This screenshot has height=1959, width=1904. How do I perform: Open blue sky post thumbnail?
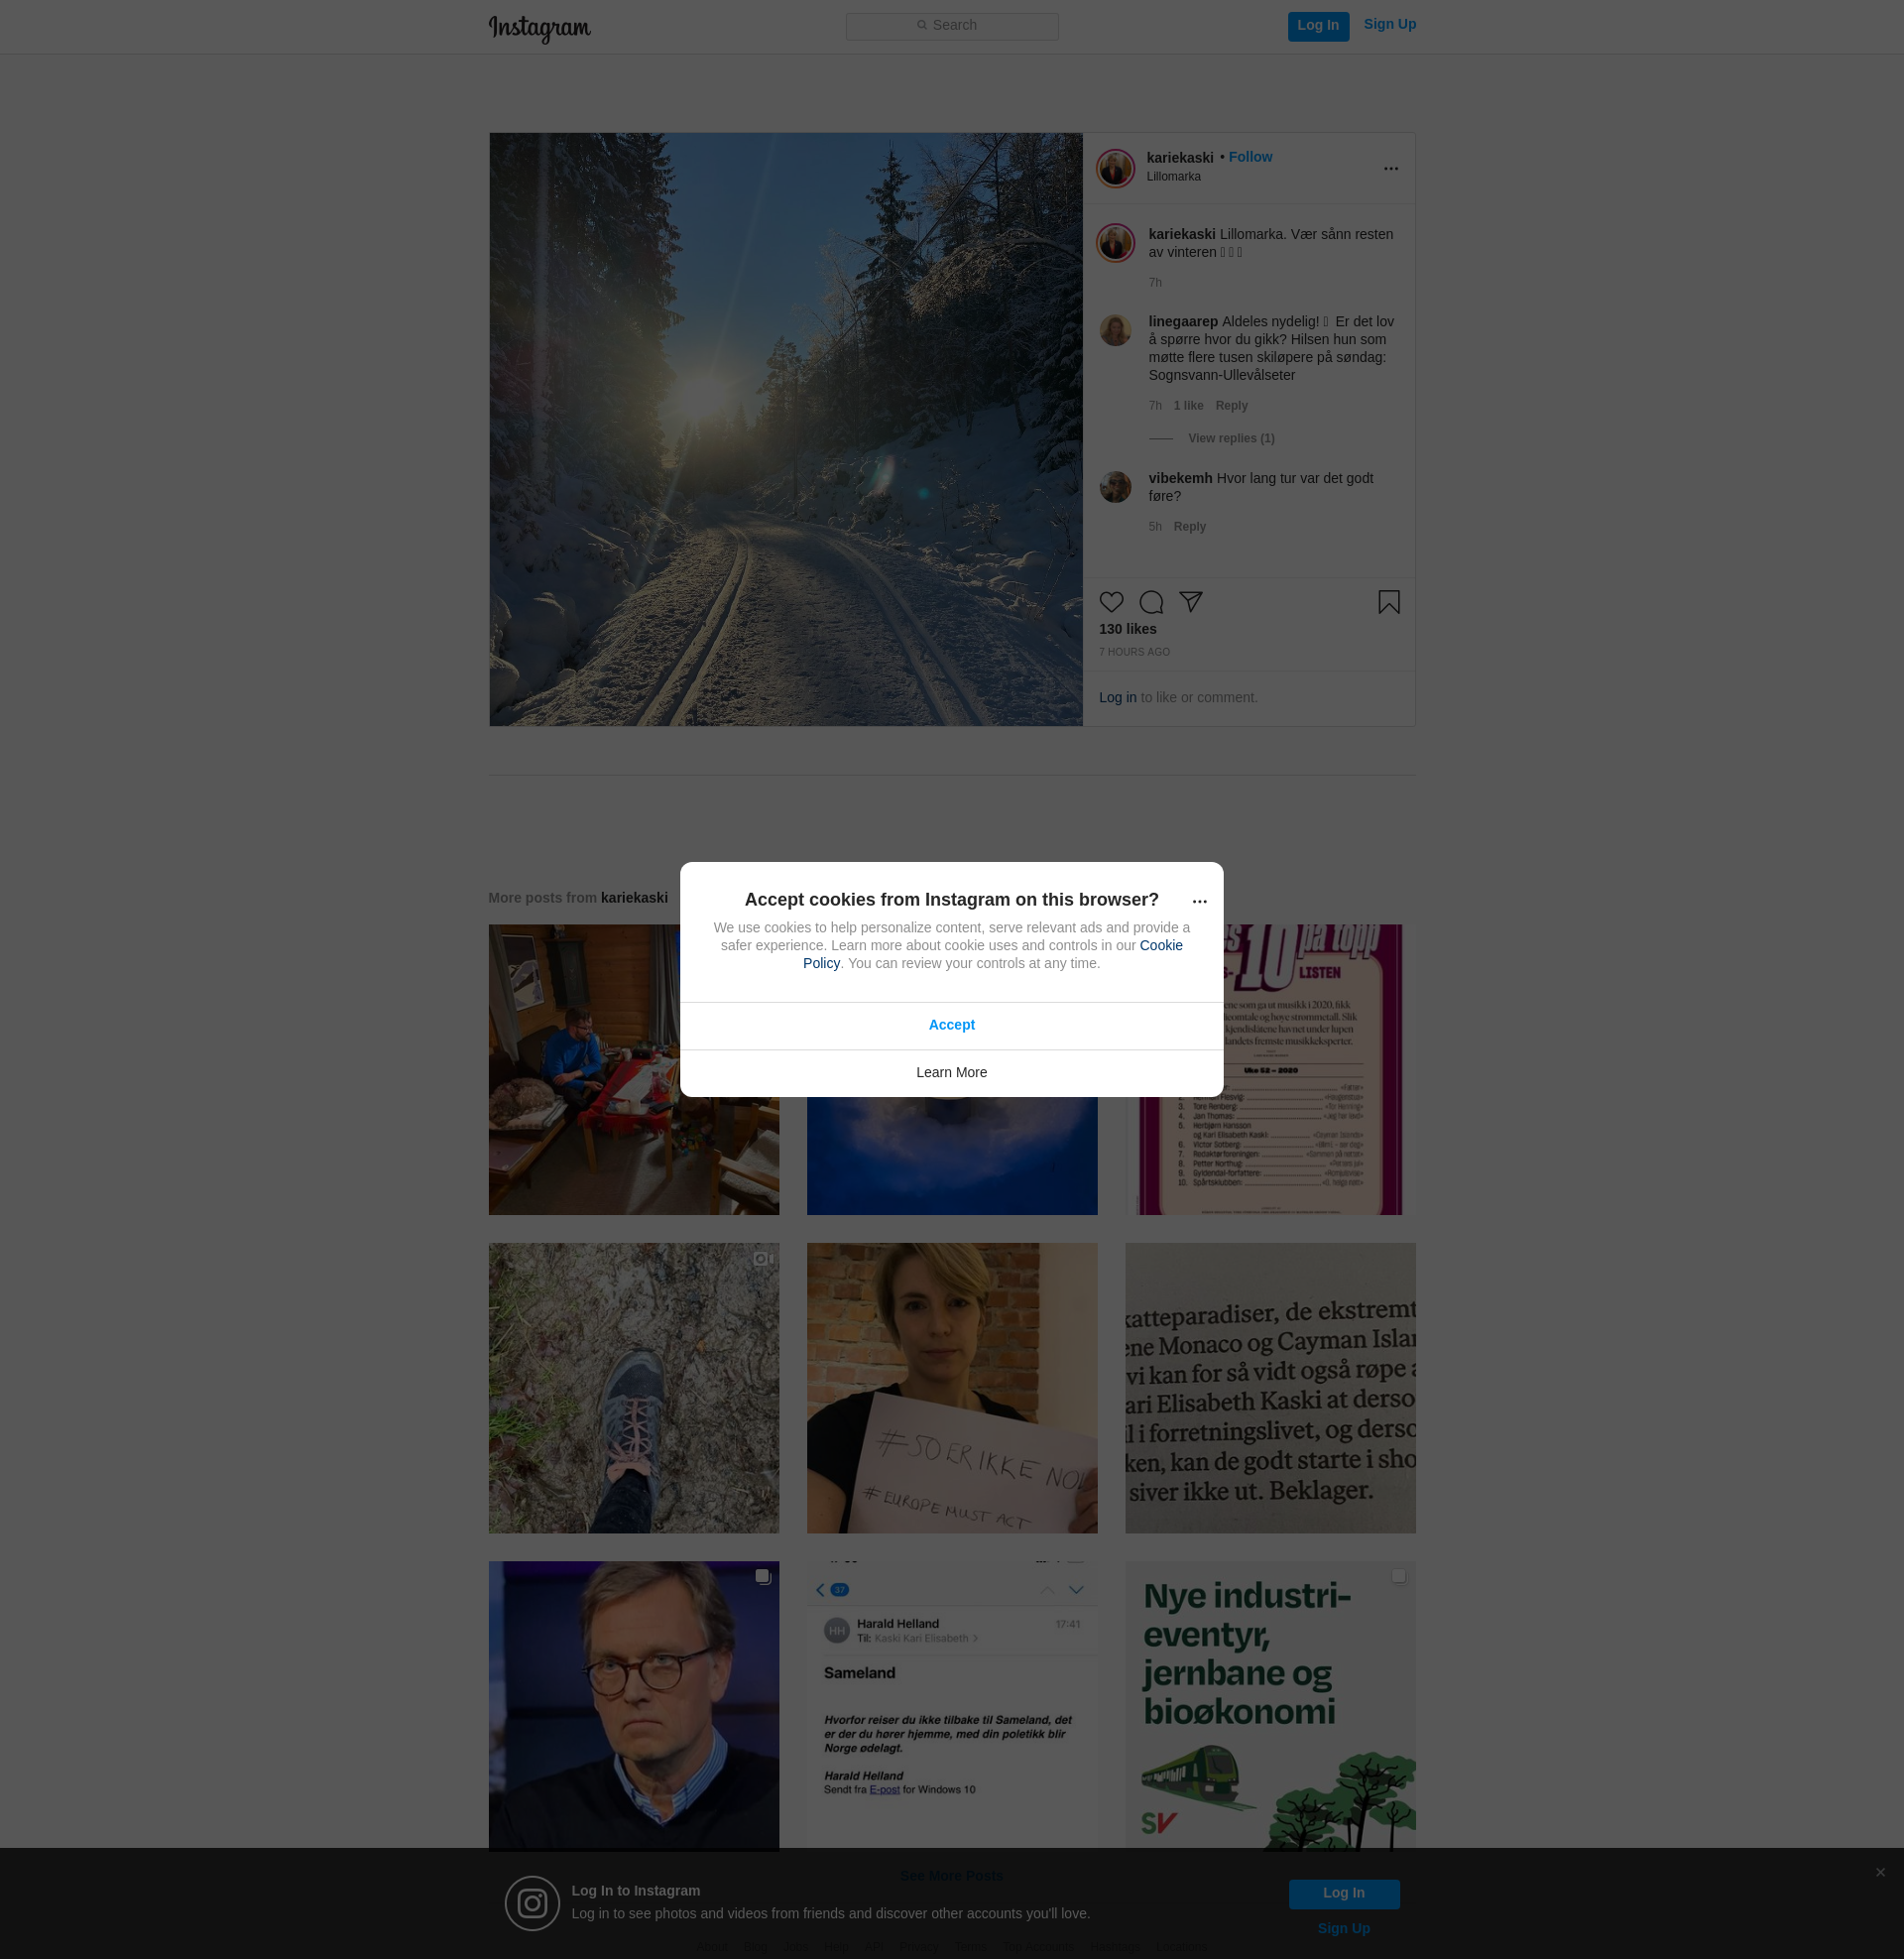point(951,1155)
